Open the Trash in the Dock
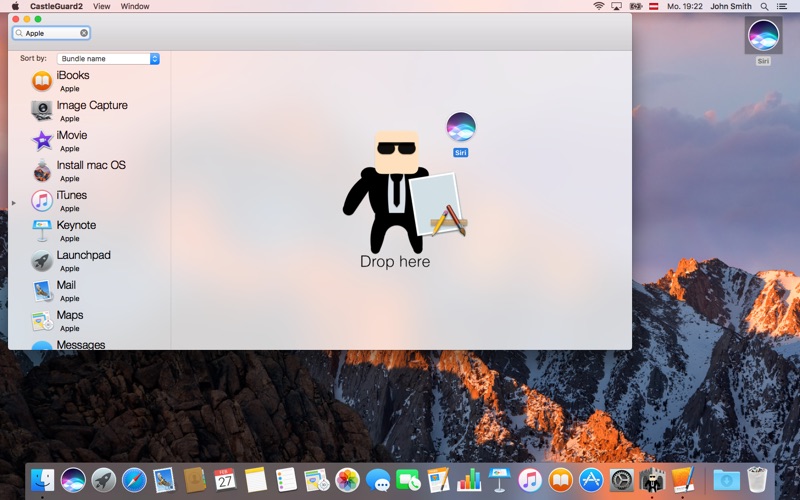The height and width of the screenshot is (500, 800). pos(757,480)
